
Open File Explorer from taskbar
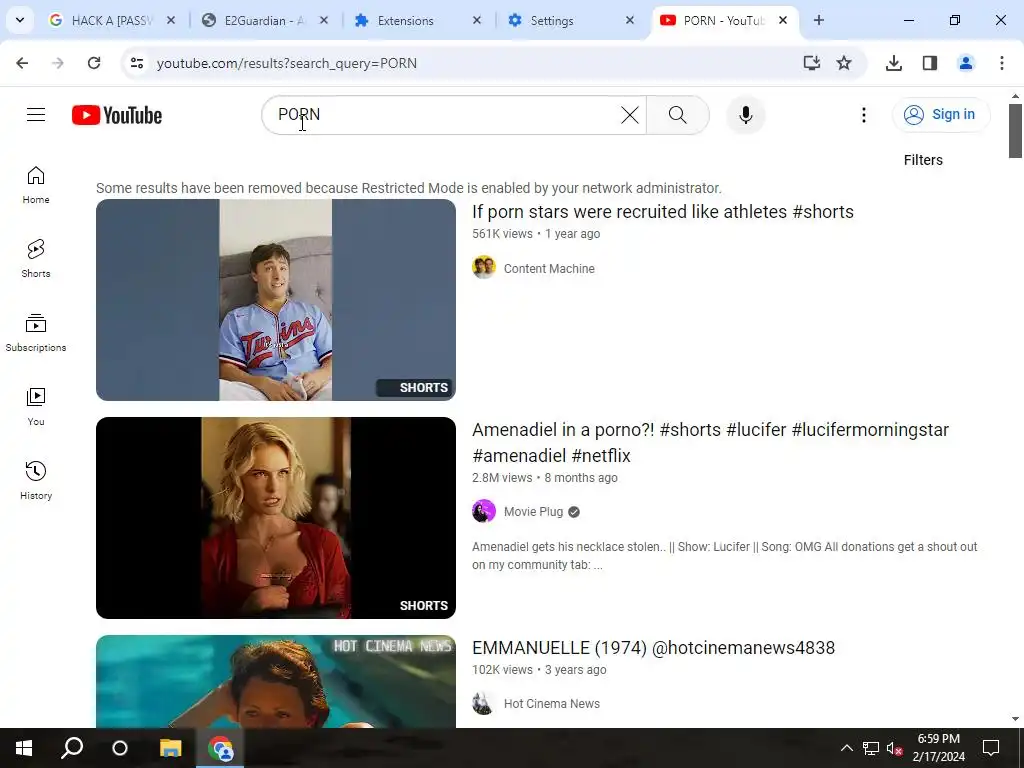[170, 748]
